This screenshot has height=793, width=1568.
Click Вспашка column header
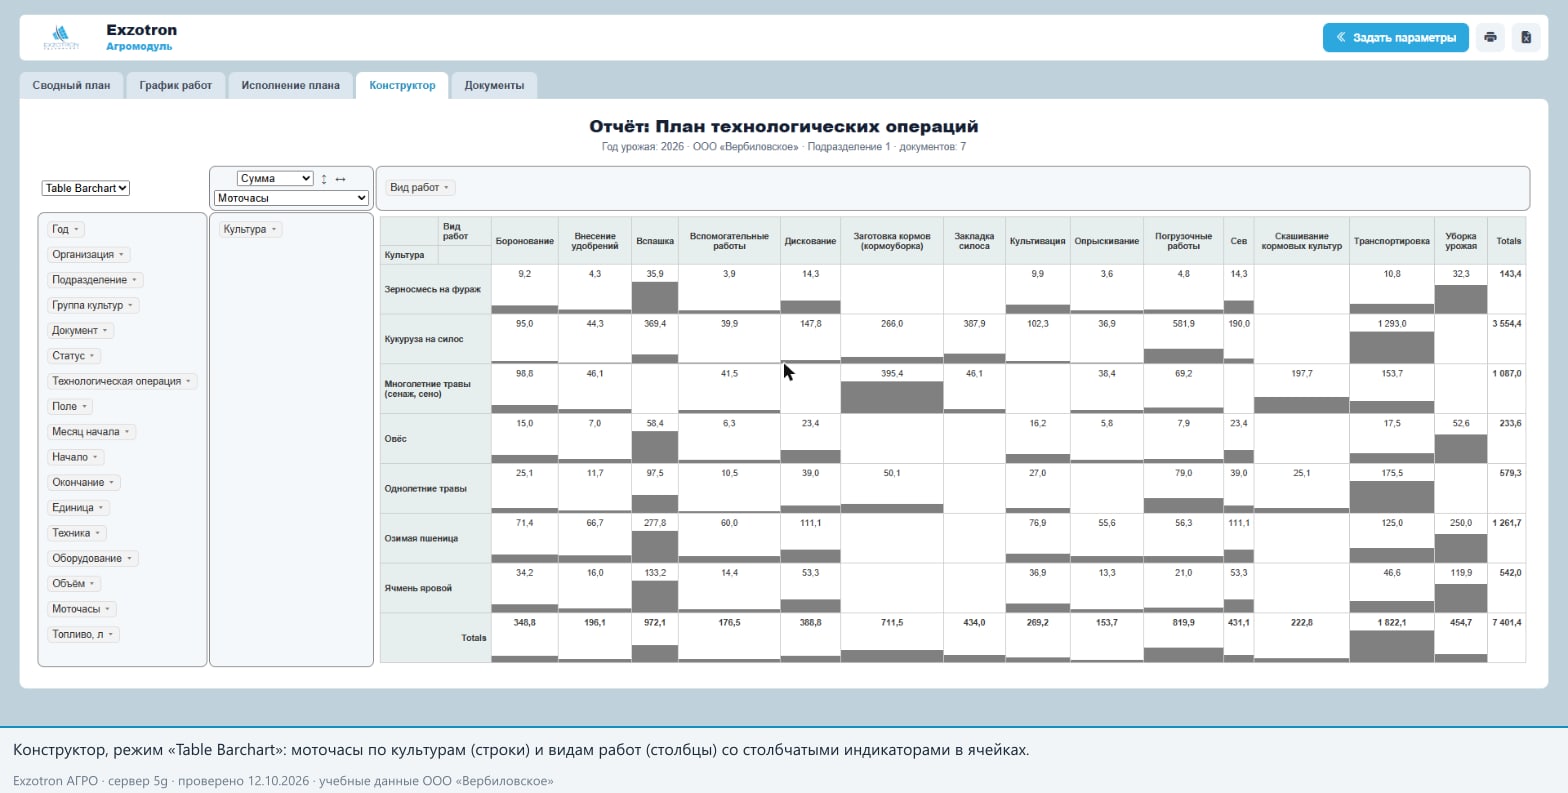[x=655, y=241]
